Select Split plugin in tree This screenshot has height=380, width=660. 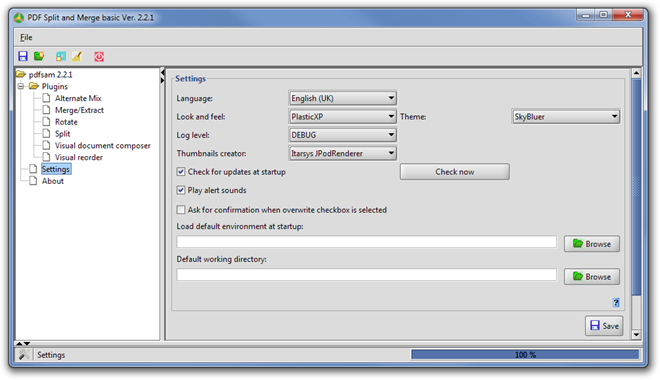point(62,134)
